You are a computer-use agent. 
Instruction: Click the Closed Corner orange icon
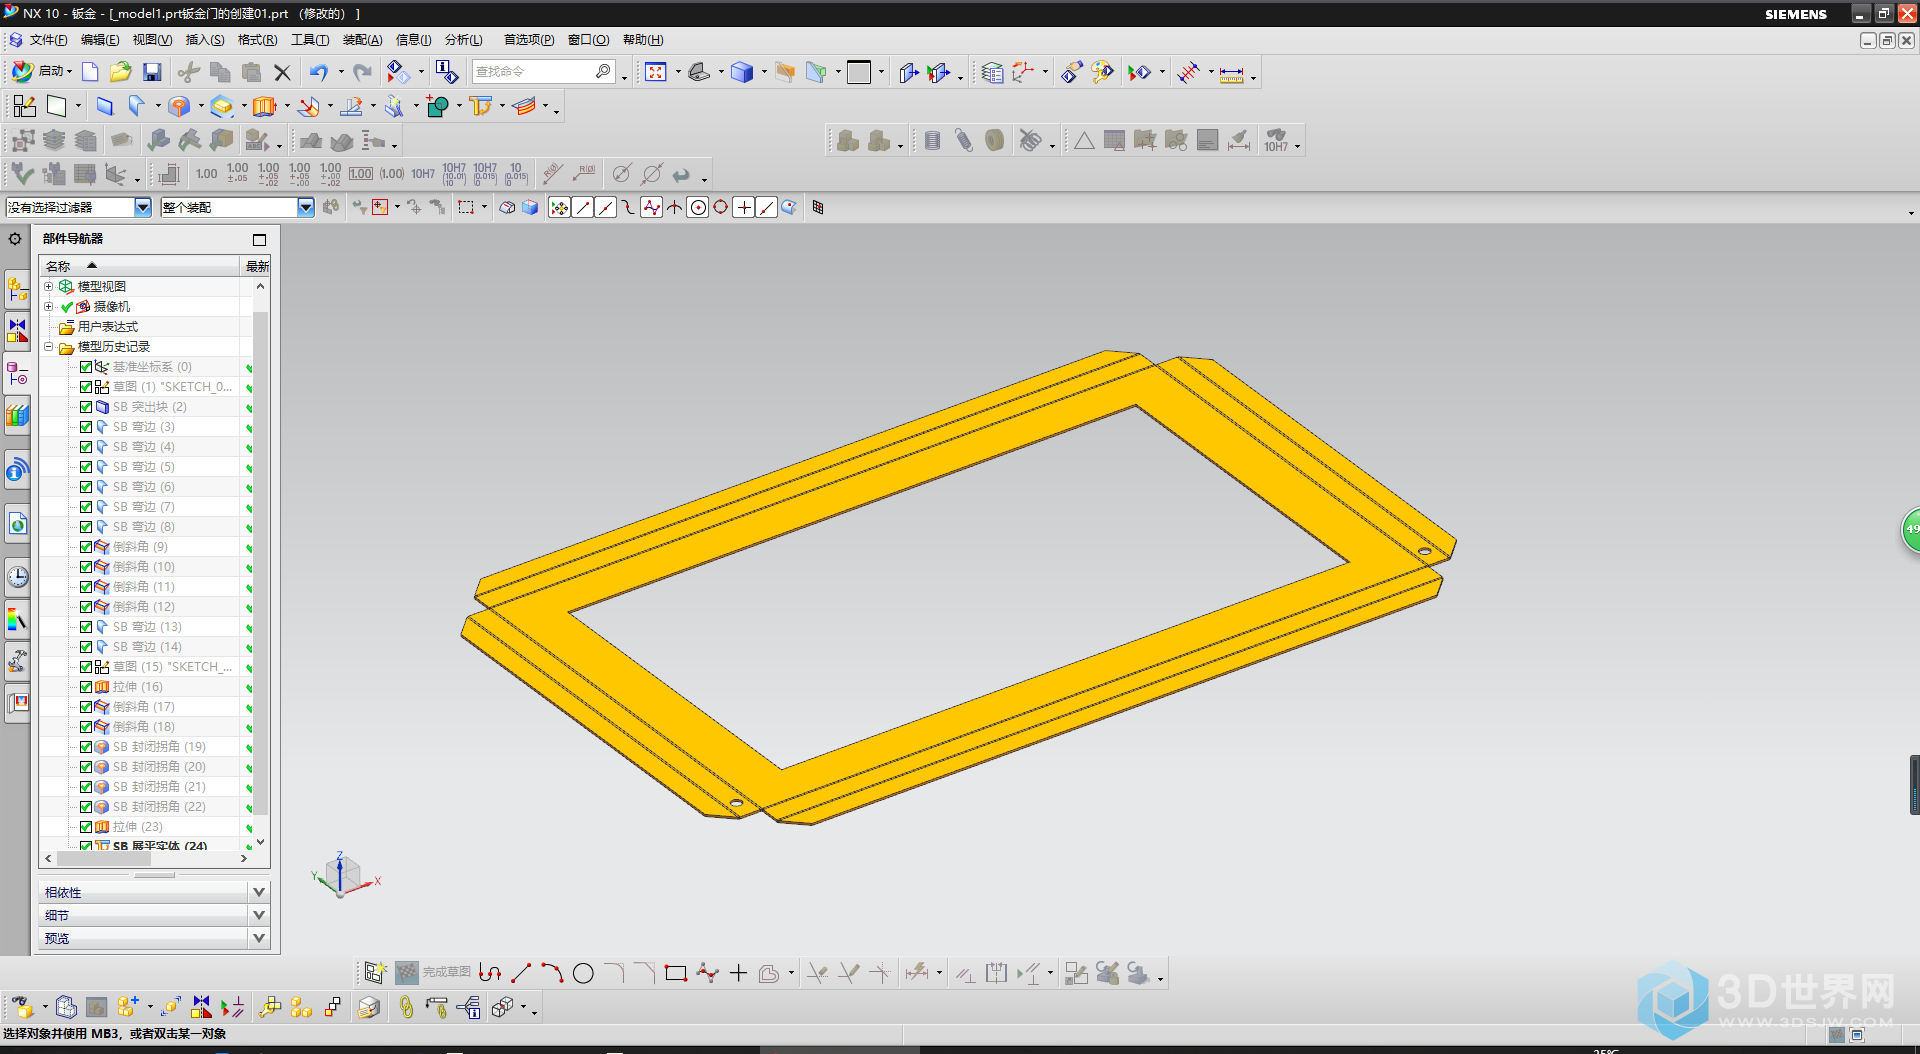[179, 106]
